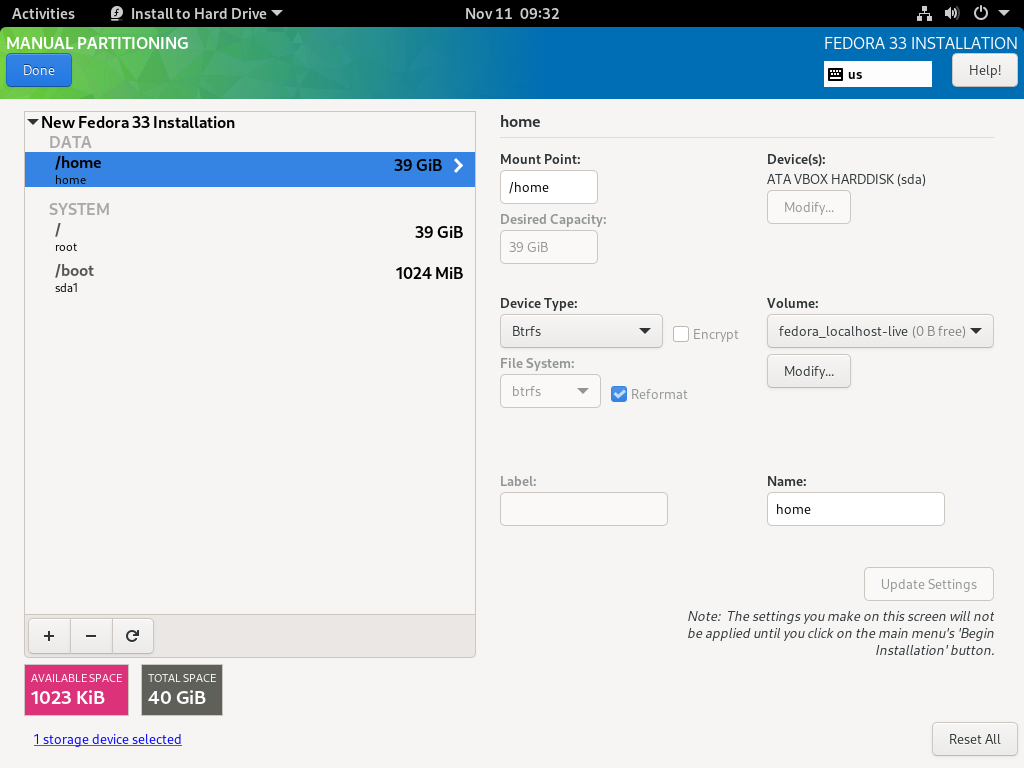Viewport: 1024px width, 768px height.
Task: Click the Name field containing home
Action: click(856, 509)
